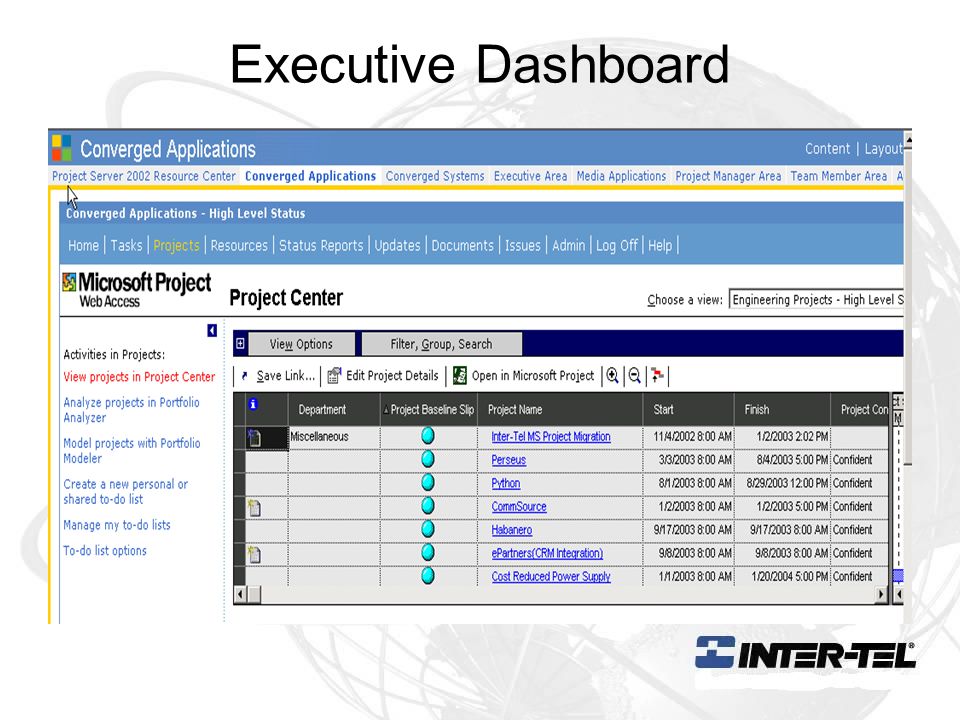960x720 pixels.
Task: Click the information column header icon
Action: (x=253, y=404)
